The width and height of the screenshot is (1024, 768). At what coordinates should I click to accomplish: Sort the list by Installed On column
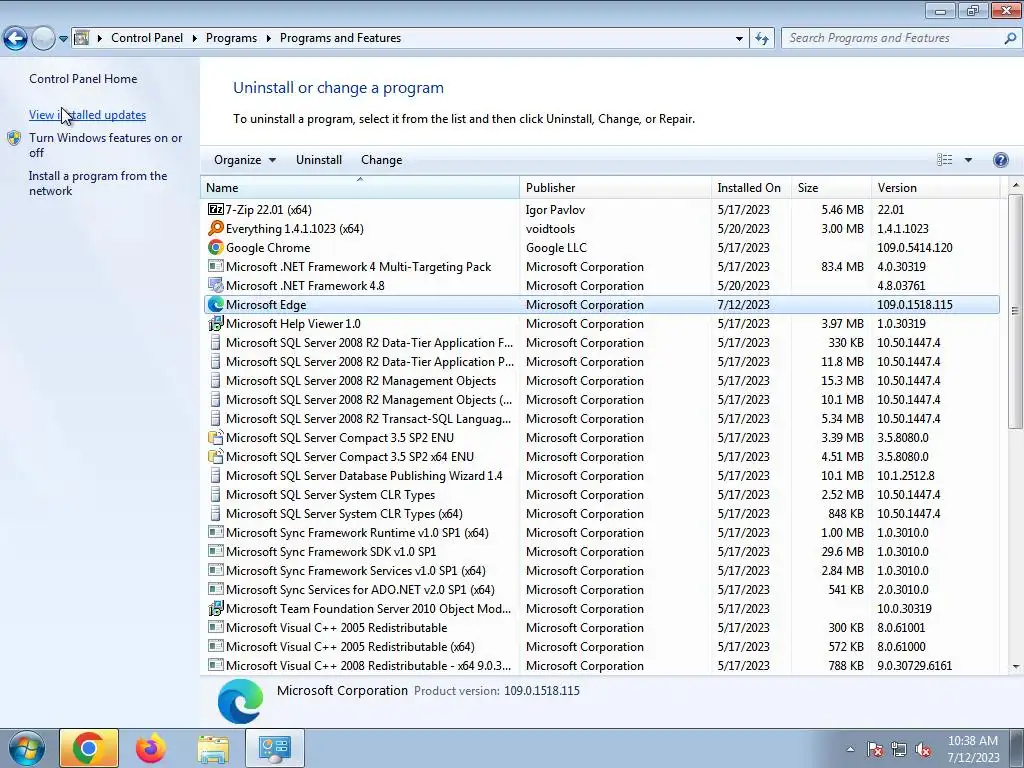coord(751,187)
